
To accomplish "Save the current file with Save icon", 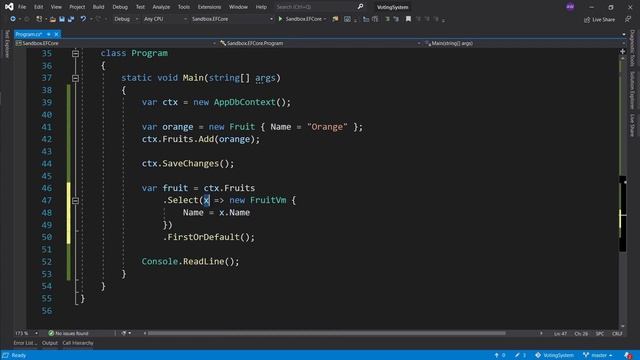I will 62,19.
